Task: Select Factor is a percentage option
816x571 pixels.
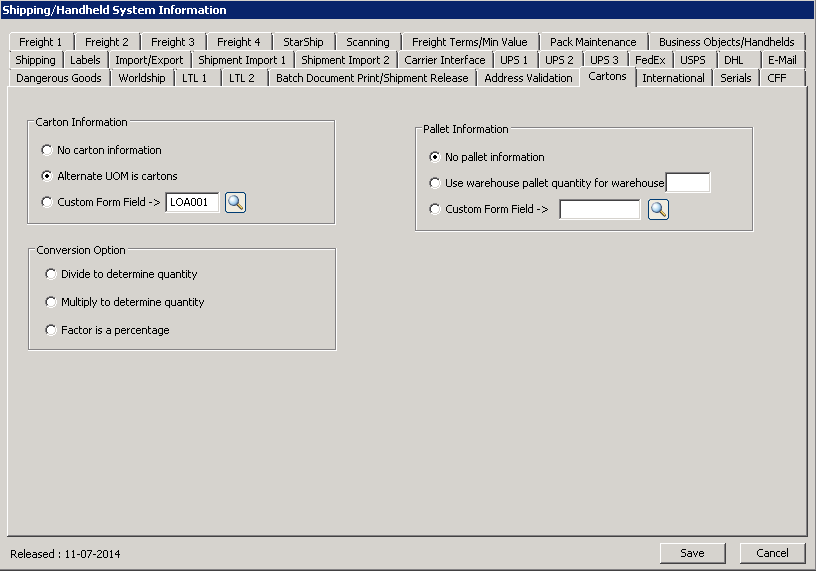Action: click(52, 330)
